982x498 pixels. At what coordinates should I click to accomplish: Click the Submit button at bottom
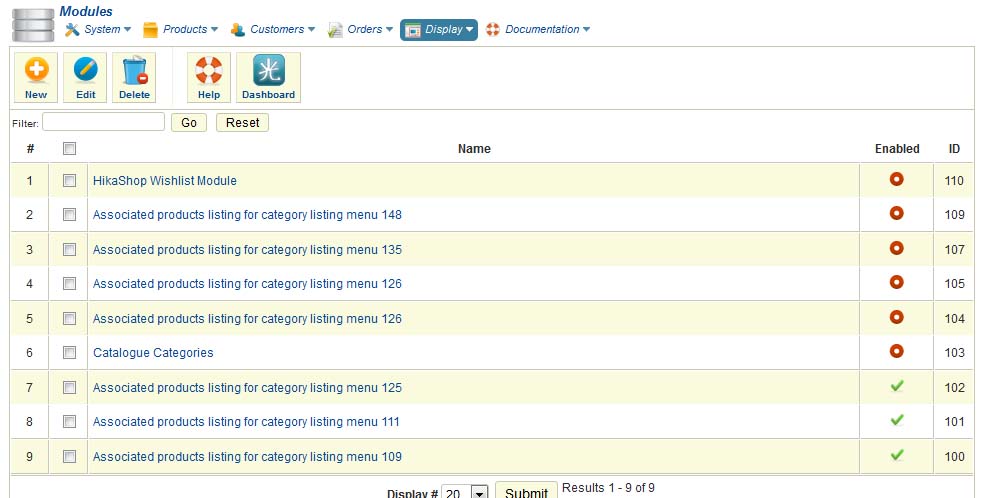[x=526, y=491]
